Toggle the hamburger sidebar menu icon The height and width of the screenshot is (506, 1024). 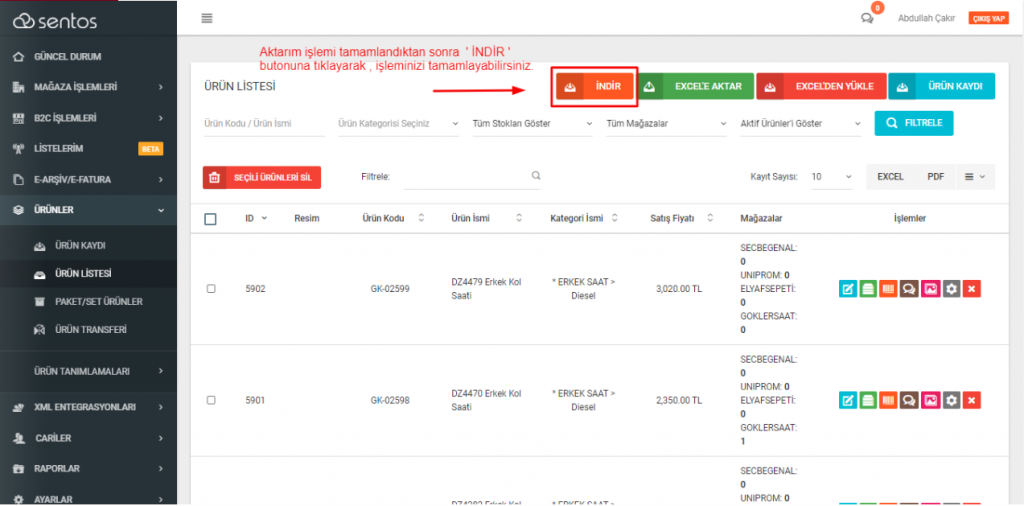click(x=207, y=18)
